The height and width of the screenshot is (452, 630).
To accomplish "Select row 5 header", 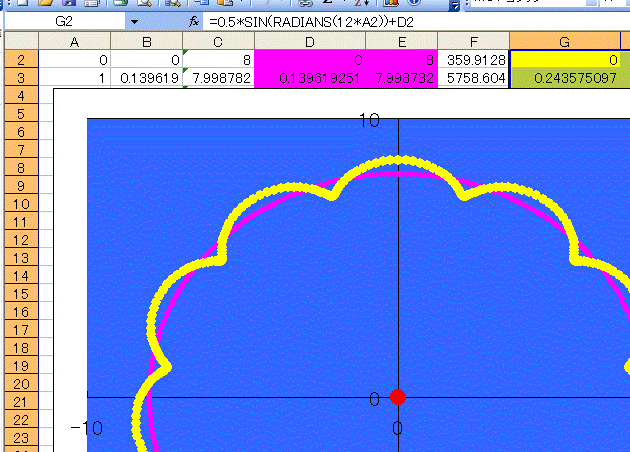I will click(21, 114).
